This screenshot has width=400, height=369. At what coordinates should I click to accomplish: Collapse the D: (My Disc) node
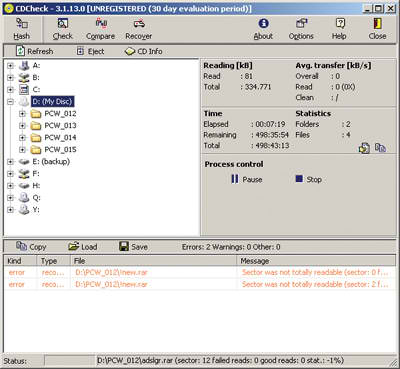coord(11,101)
